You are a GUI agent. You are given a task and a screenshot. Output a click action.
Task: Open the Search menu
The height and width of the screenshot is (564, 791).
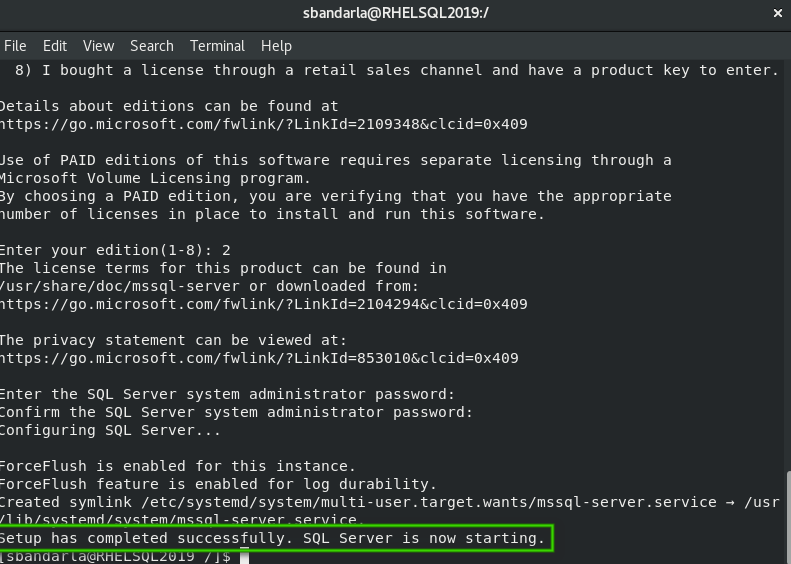[152, 46]
